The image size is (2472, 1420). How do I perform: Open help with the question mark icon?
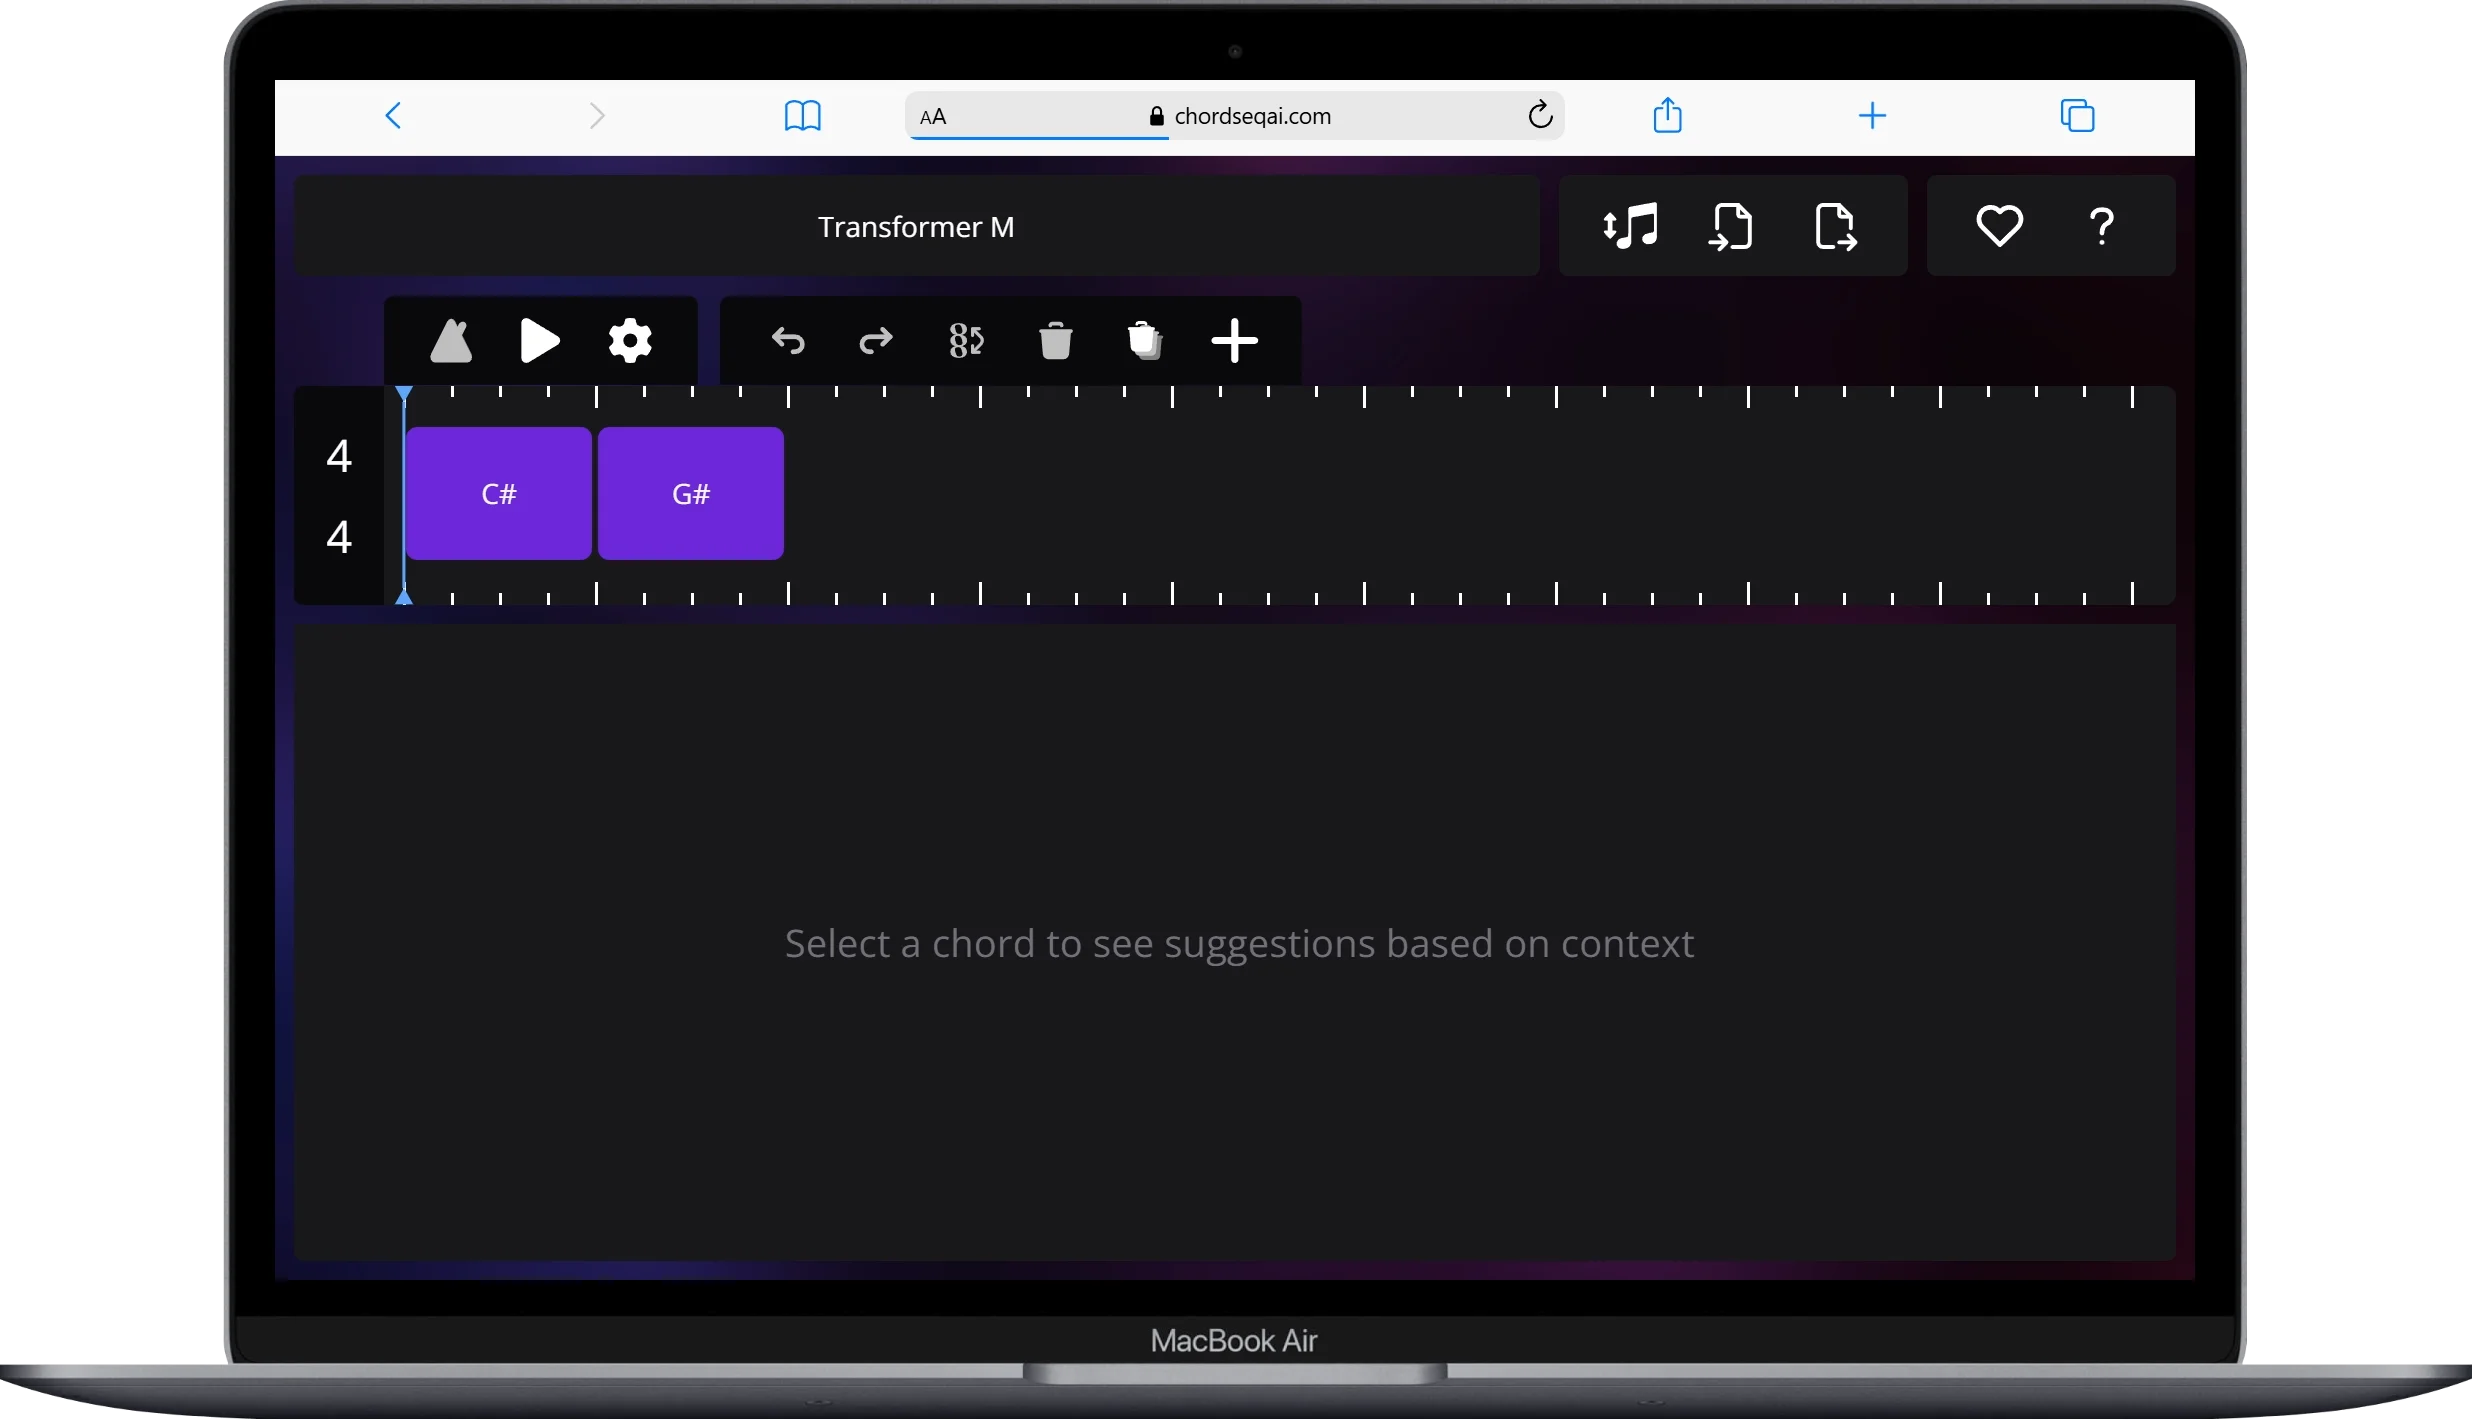2102,226
